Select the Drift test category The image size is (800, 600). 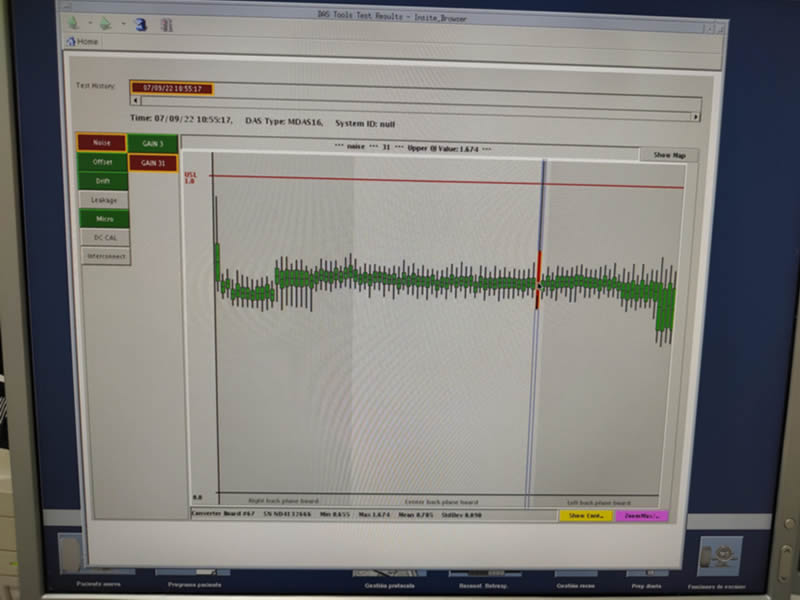pyautogui.click(x=103, y=181)
